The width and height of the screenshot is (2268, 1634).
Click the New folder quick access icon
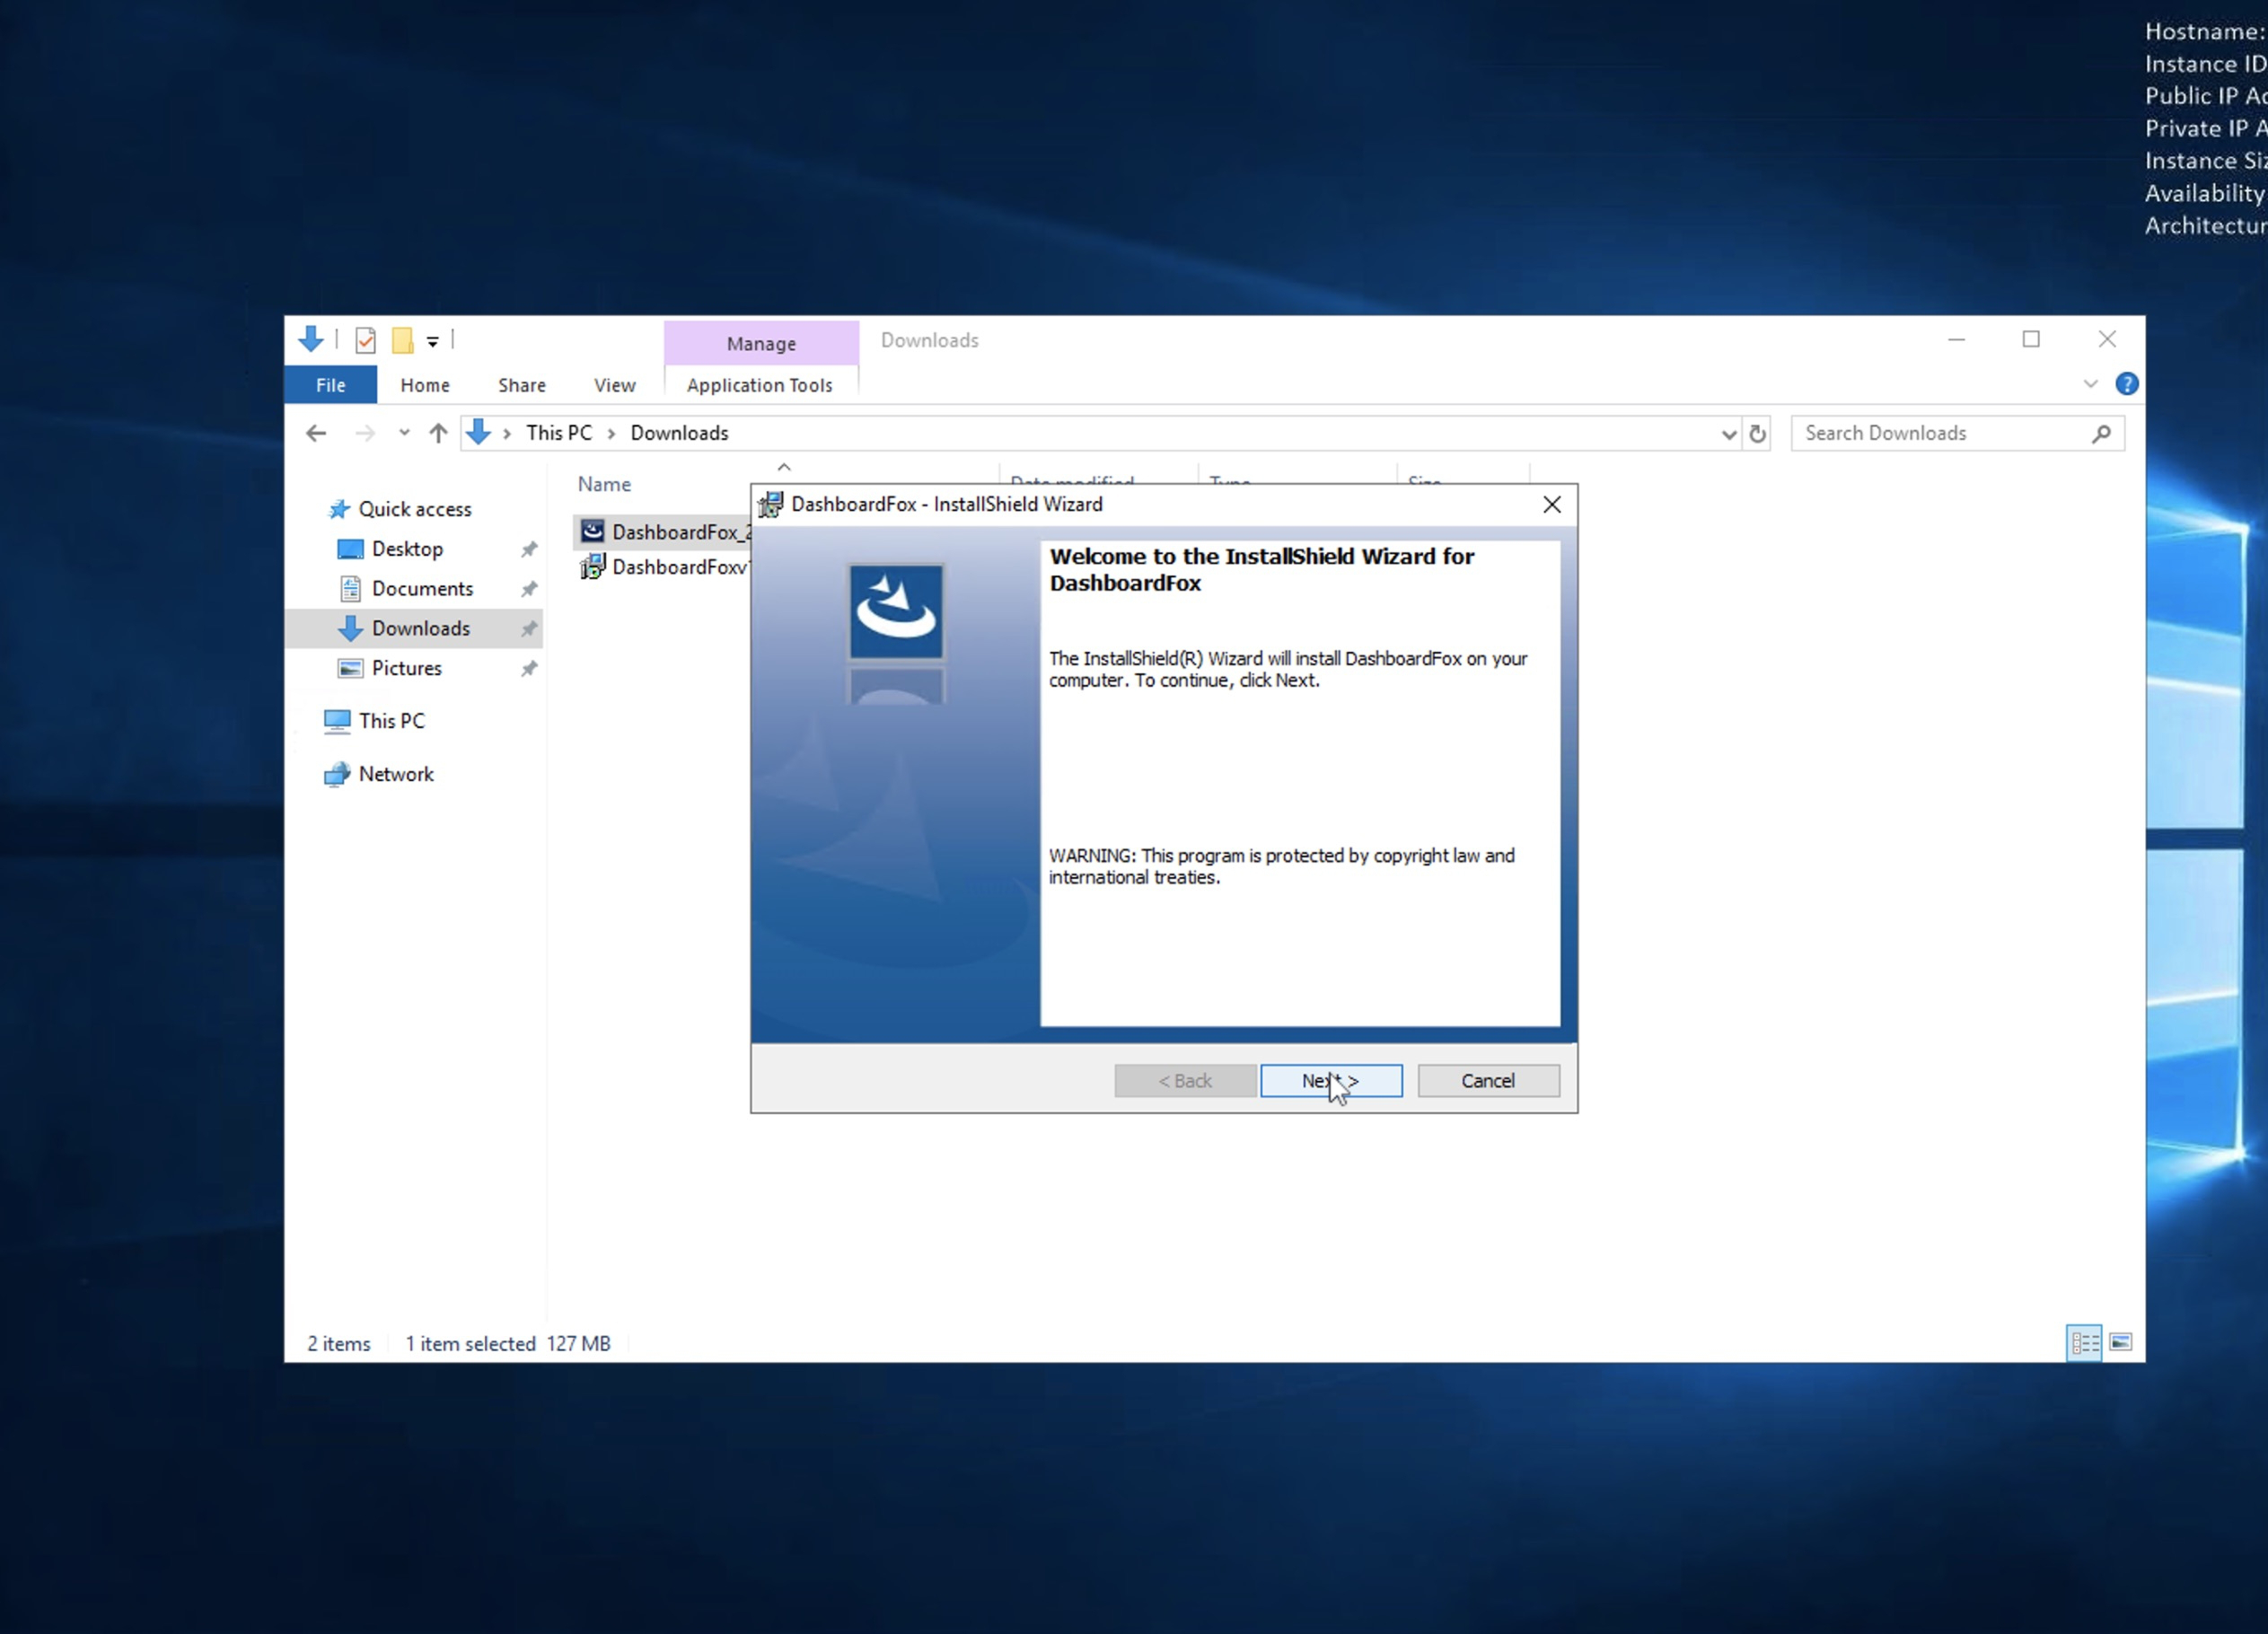[402, 341]
